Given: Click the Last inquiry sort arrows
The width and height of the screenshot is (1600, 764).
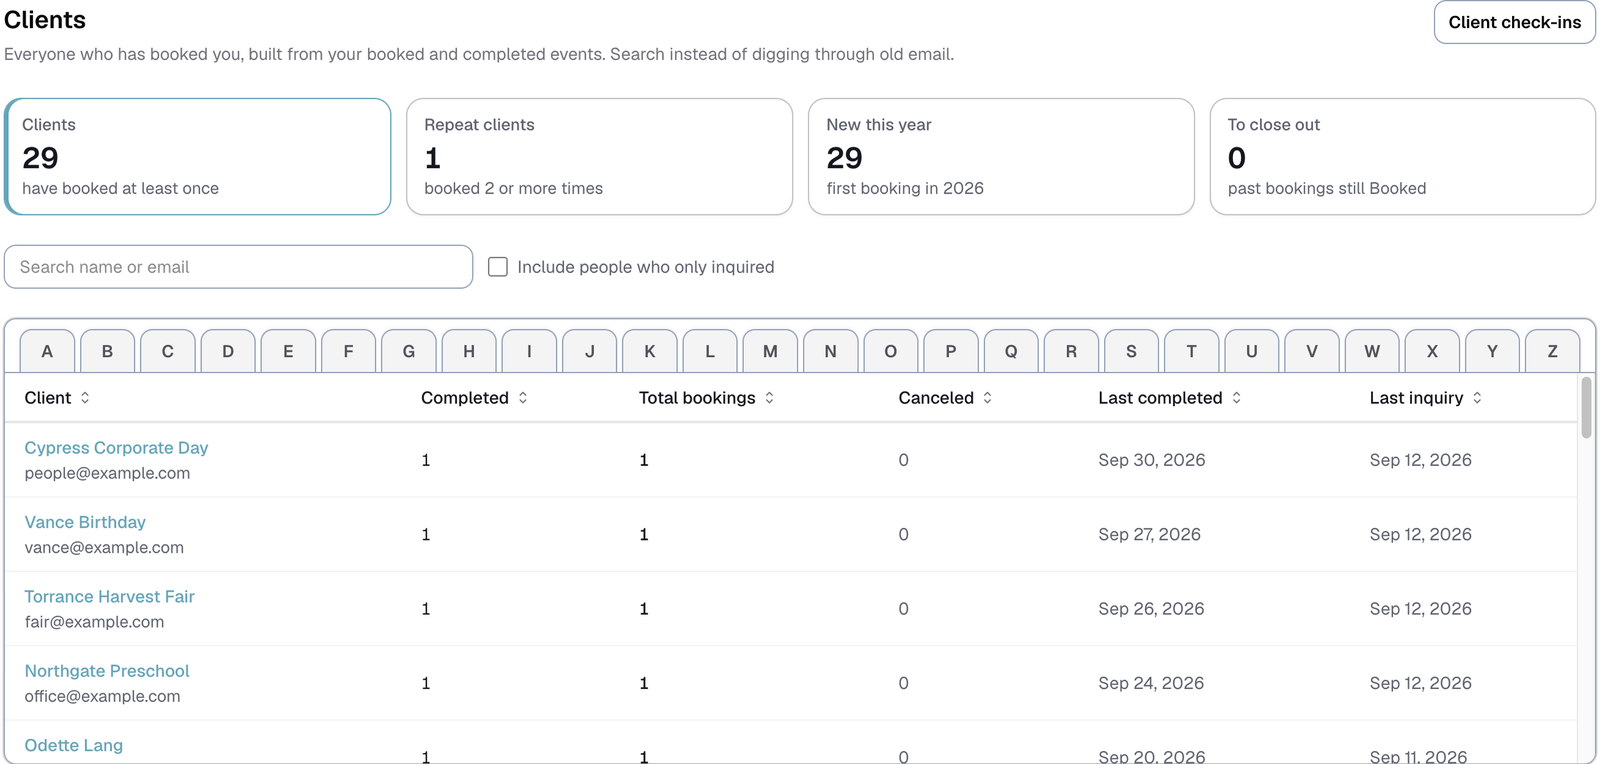Looking at the screenshot, I should pos(1477,398).
